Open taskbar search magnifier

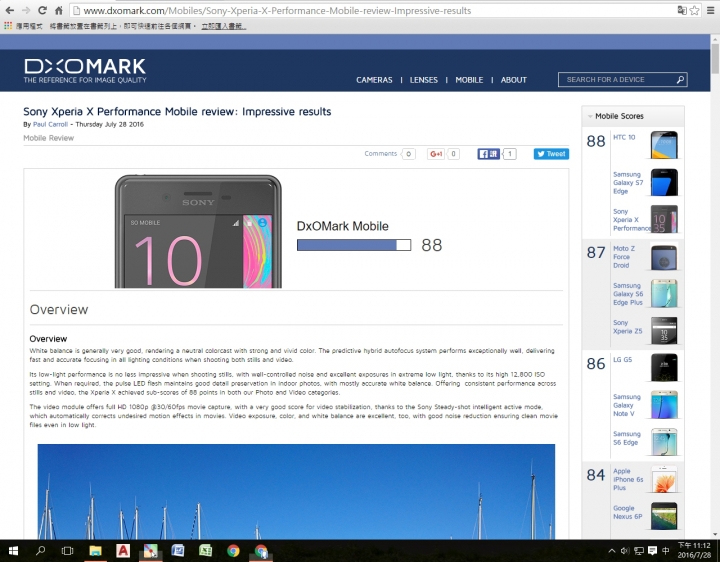[40, 551]
